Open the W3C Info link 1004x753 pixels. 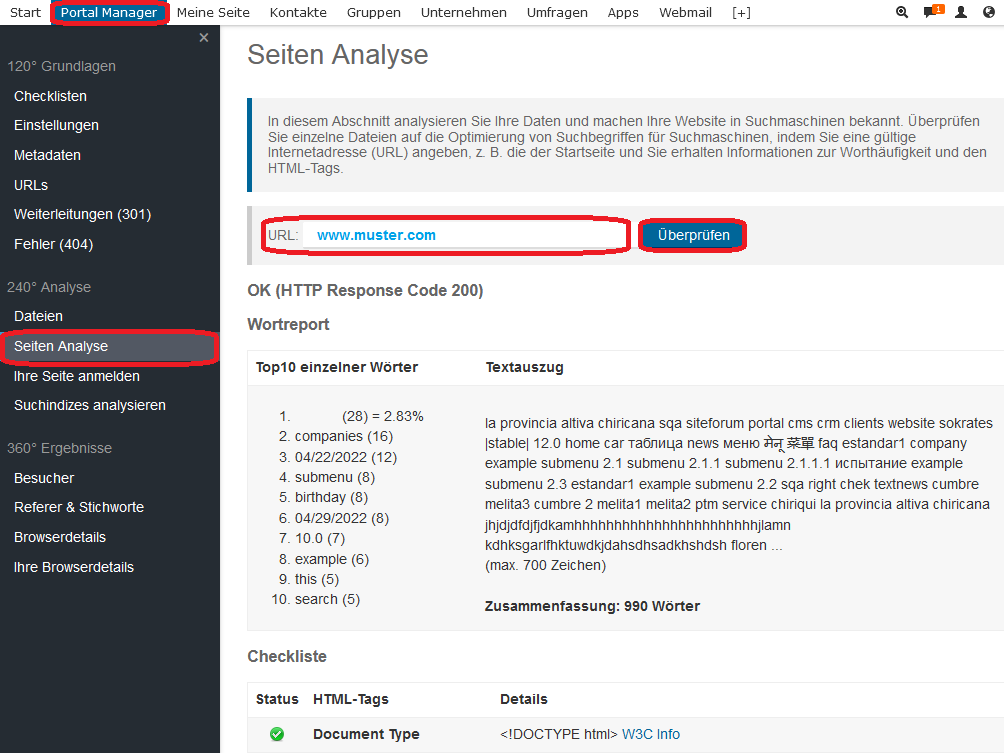[650, 734]
